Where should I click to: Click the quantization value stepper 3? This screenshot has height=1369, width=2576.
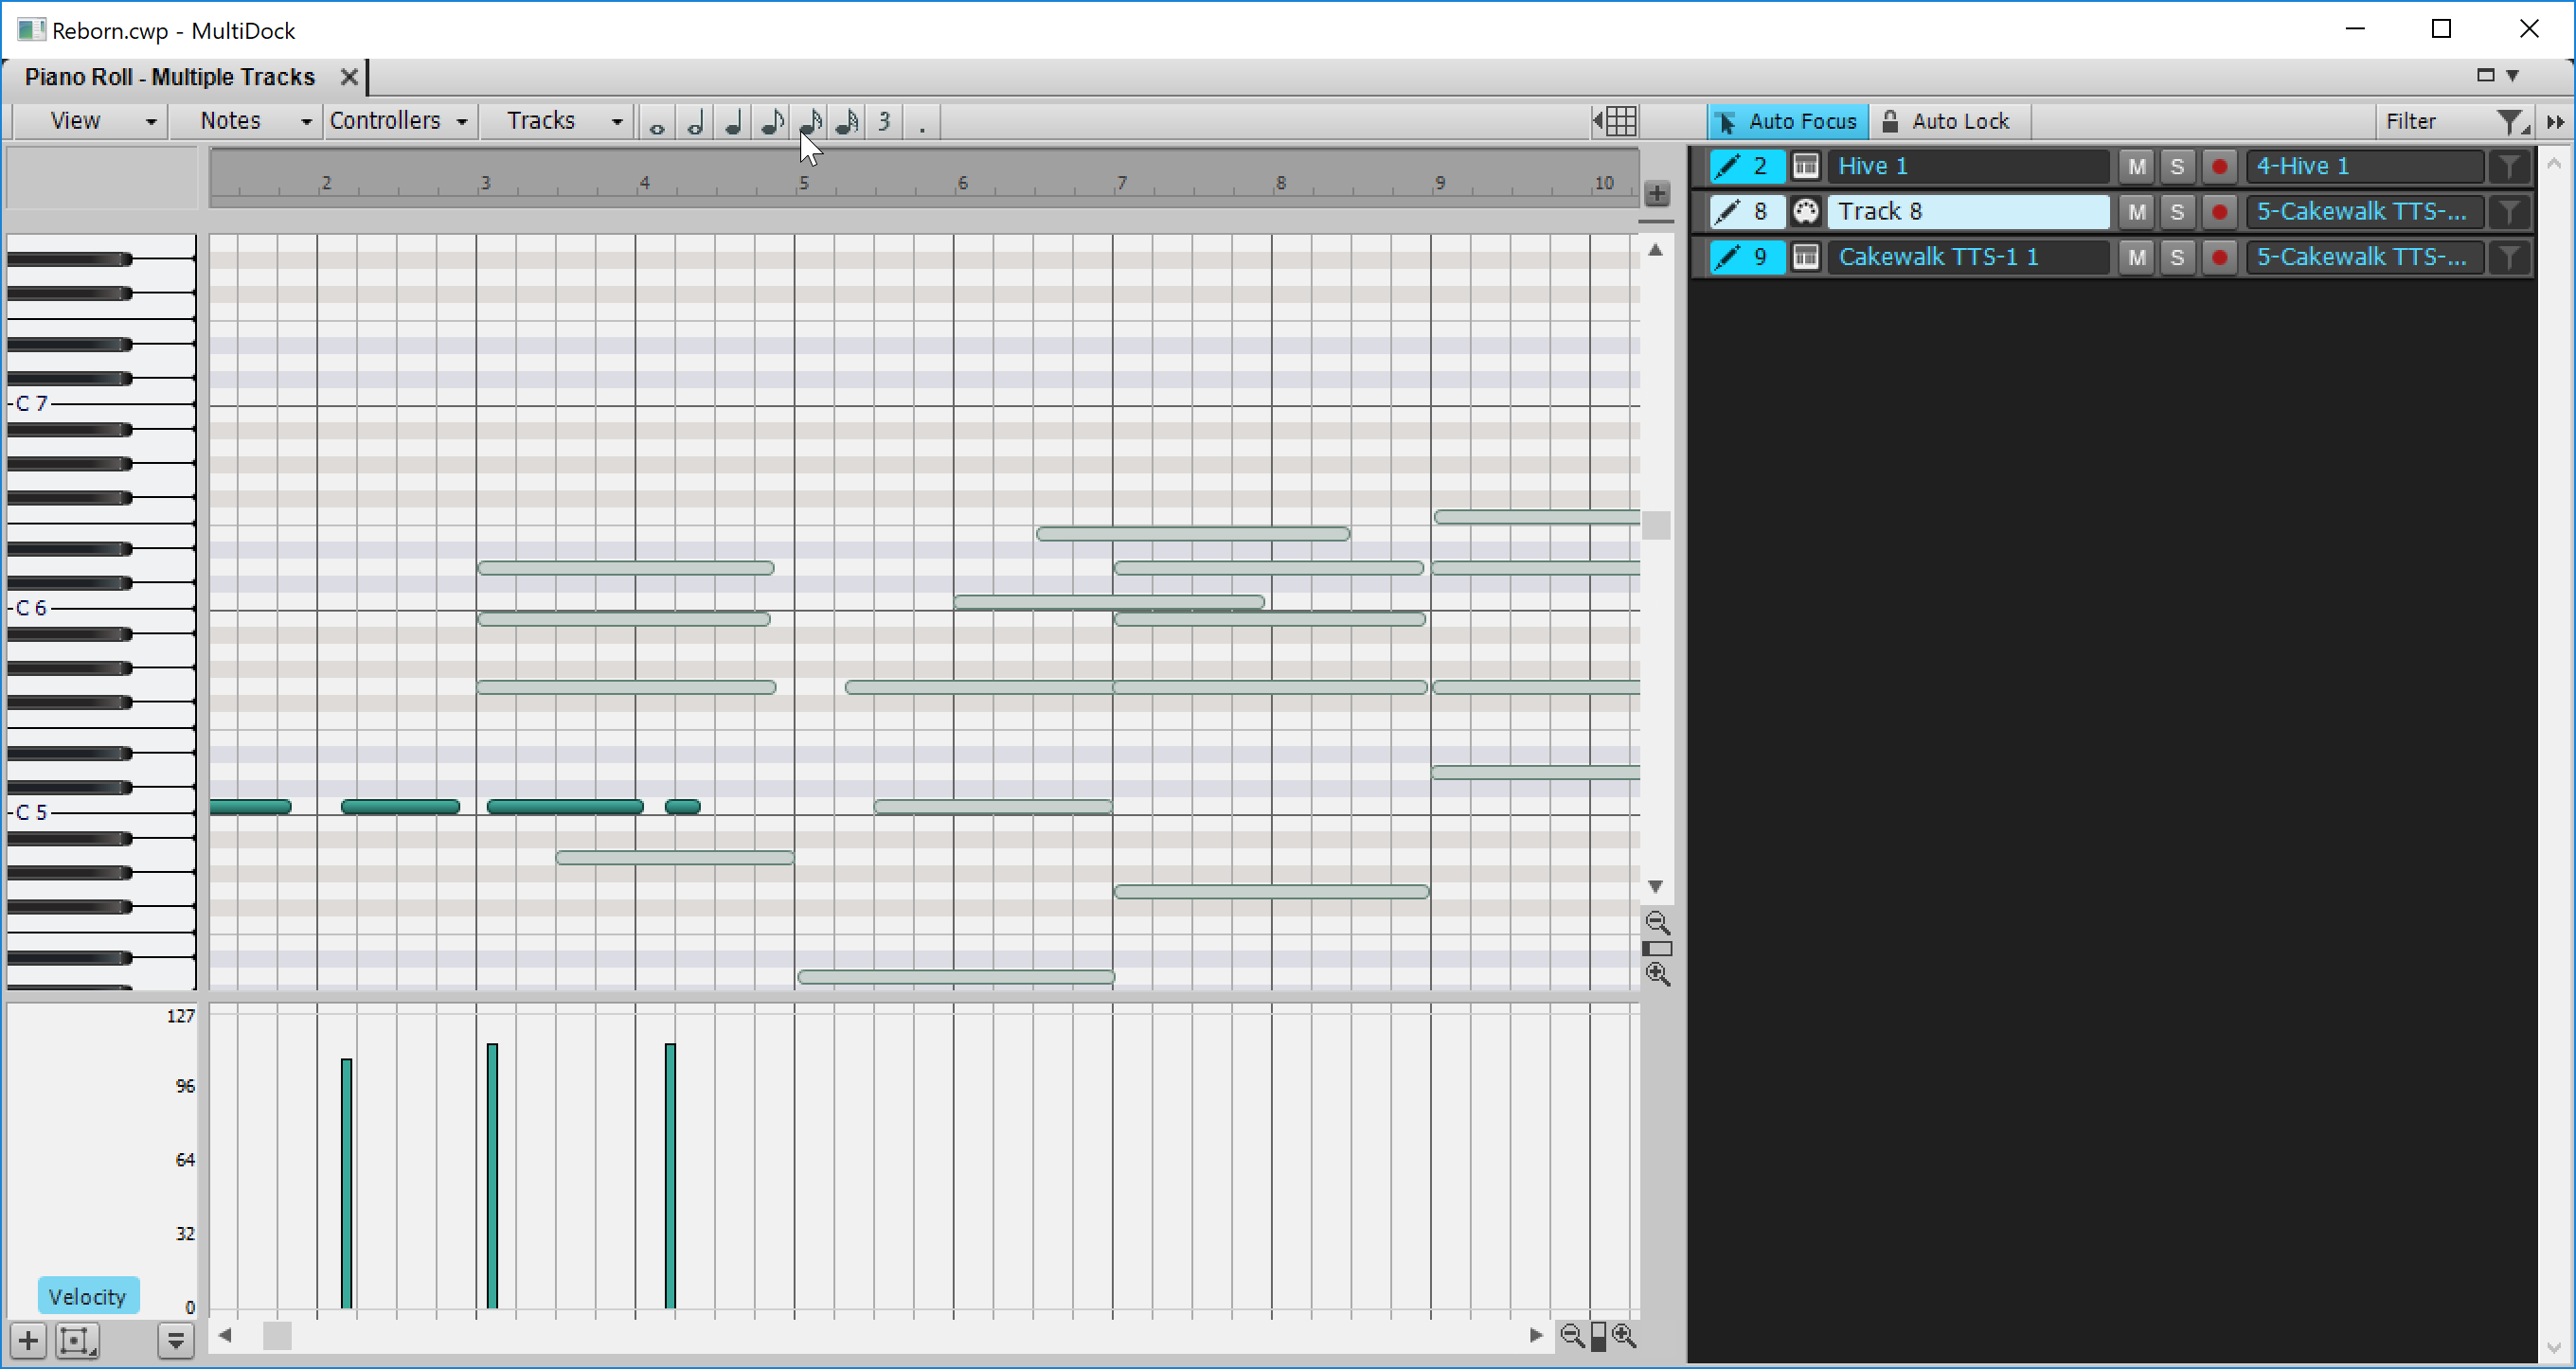(x=885, y=121)
